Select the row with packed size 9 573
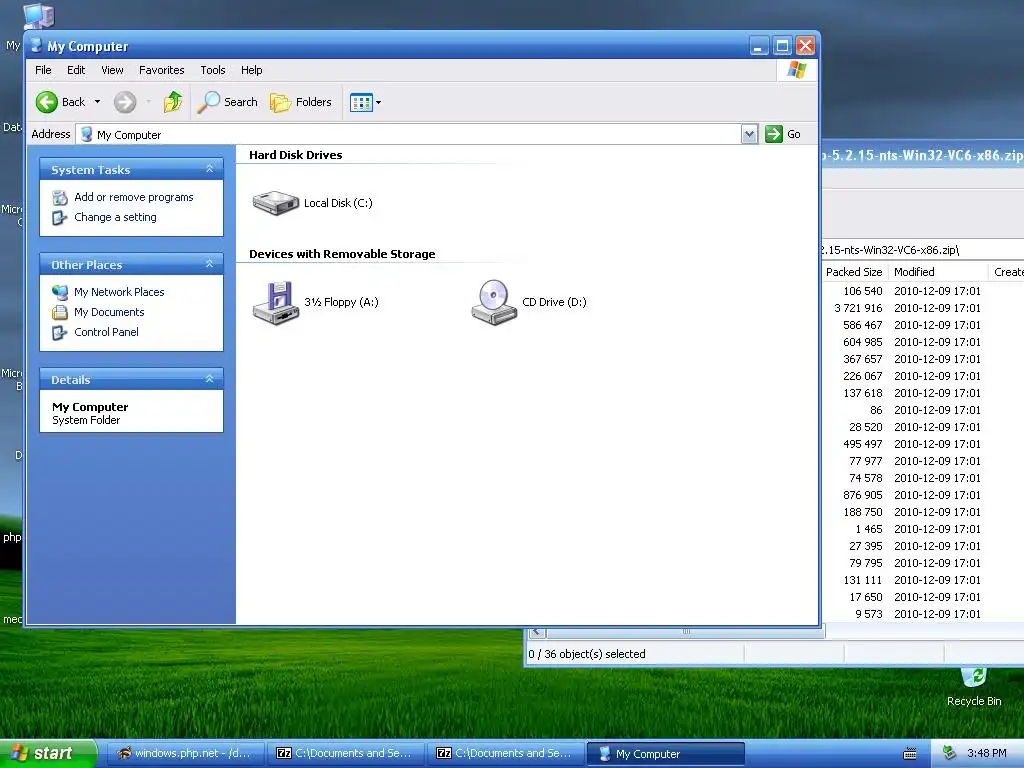 (922, 614)
